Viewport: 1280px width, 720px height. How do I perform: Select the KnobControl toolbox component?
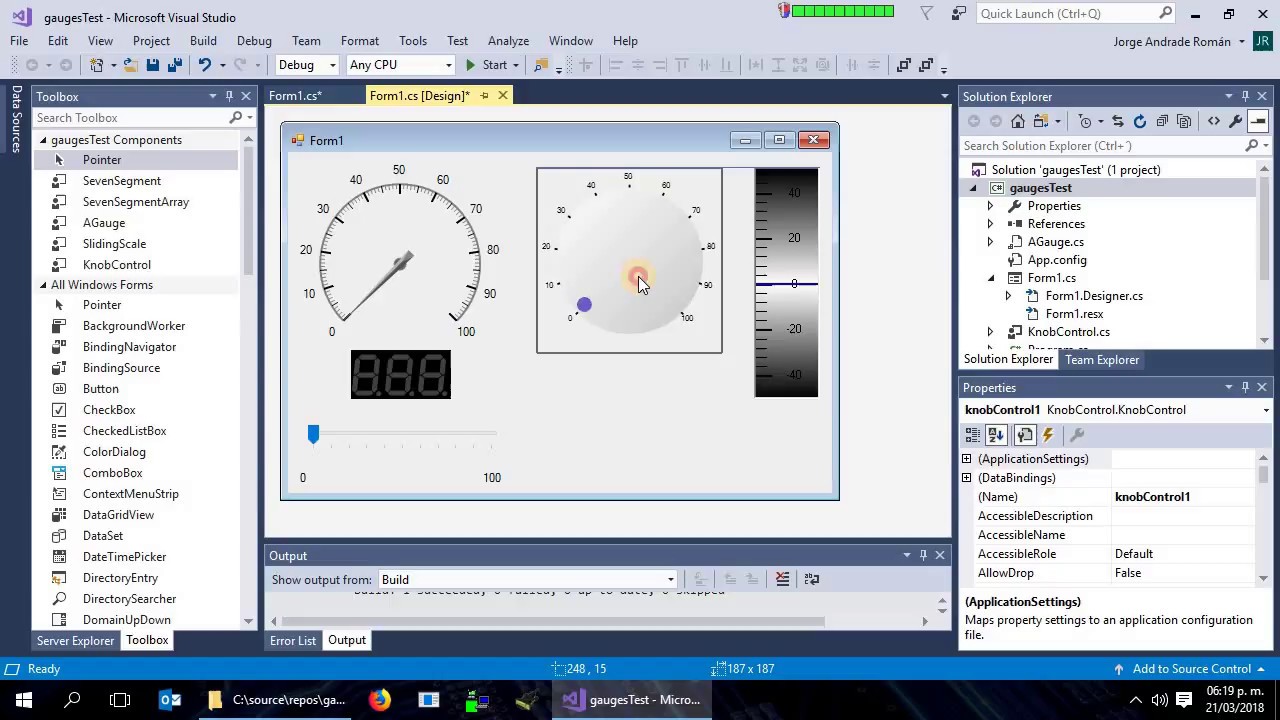point(117,265)
